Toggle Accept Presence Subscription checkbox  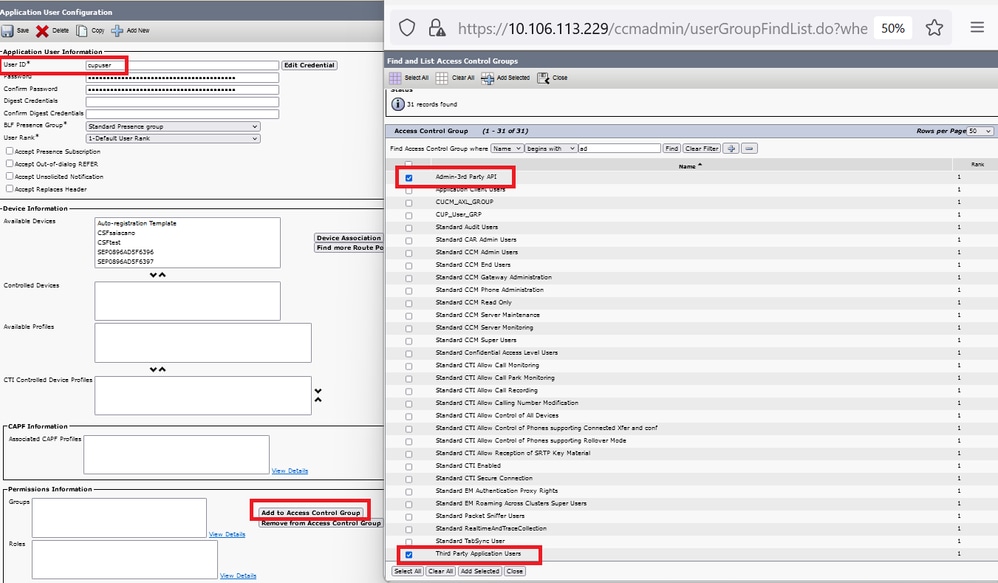click(10, 151)
